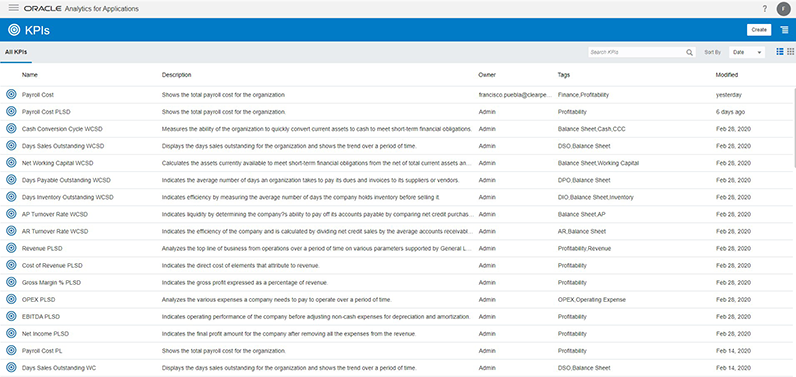Click the '6 days ago' modified cell
Image resolution: width=796 pixels, height=377 pixels.
(731, 112)
